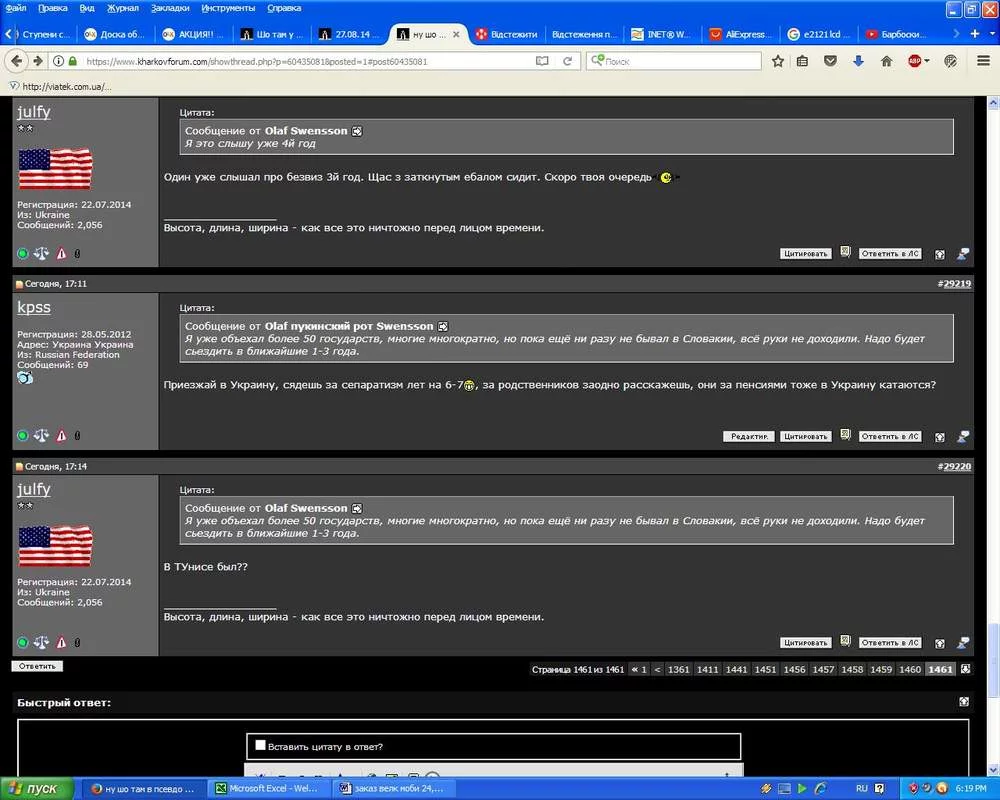Click the camera icon under kpss profile
The image size is (1000, 800).
coord(25,378)
